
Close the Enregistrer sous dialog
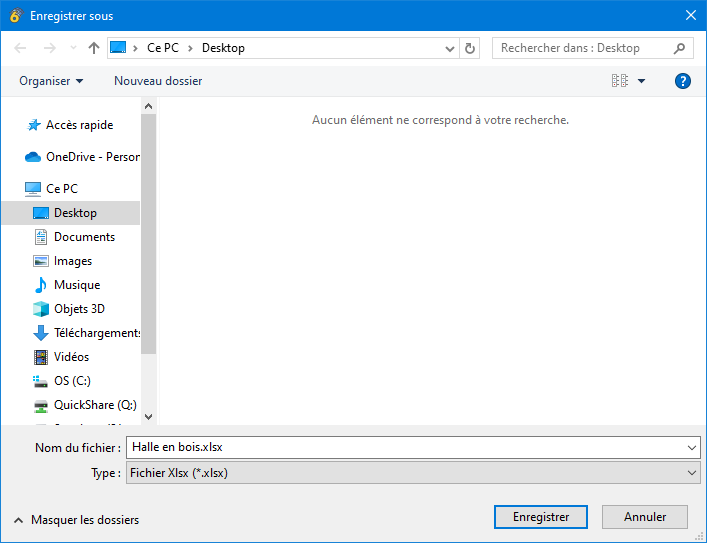point(691,15)
